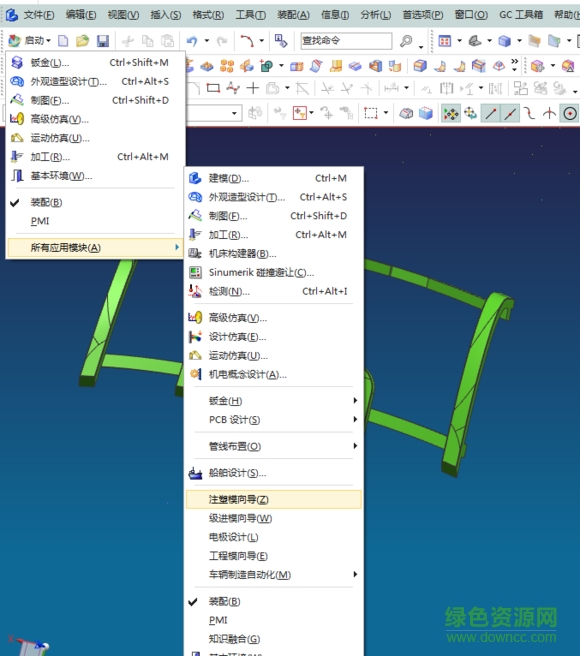Click the rotating circle arrows snap icon

pyautogui.click(x=470, y=113)
